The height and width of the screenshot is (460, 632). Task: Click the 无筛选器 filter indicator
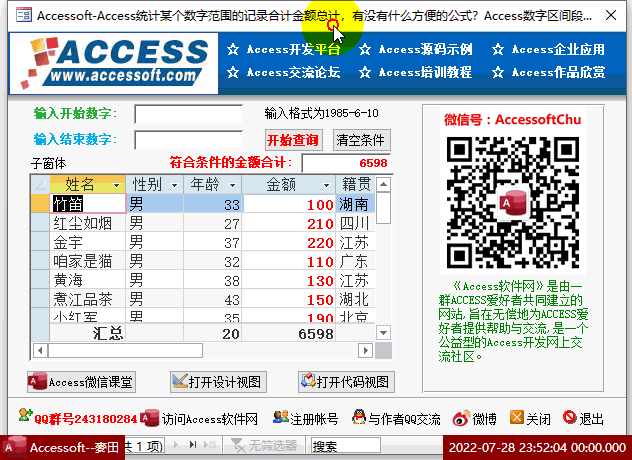pos(264,445)
